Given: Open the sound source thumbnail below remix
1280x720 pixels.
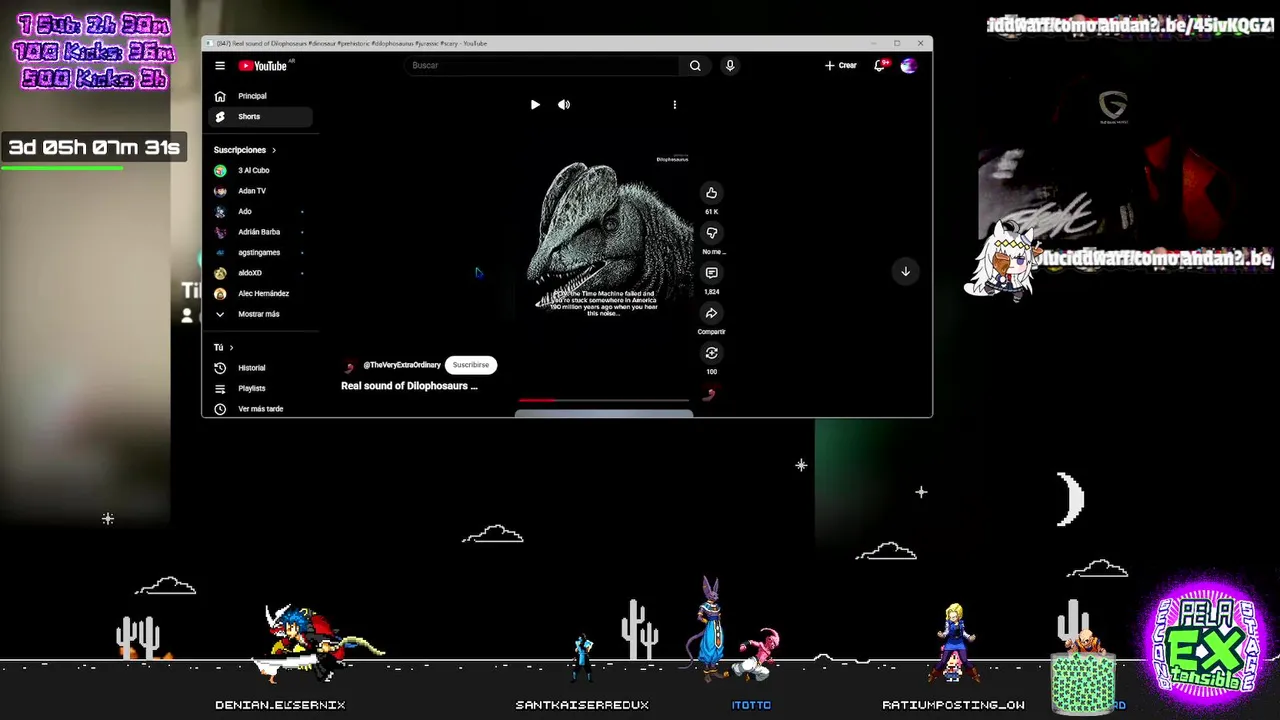Looking at the screenshot, I should (709, 394).
